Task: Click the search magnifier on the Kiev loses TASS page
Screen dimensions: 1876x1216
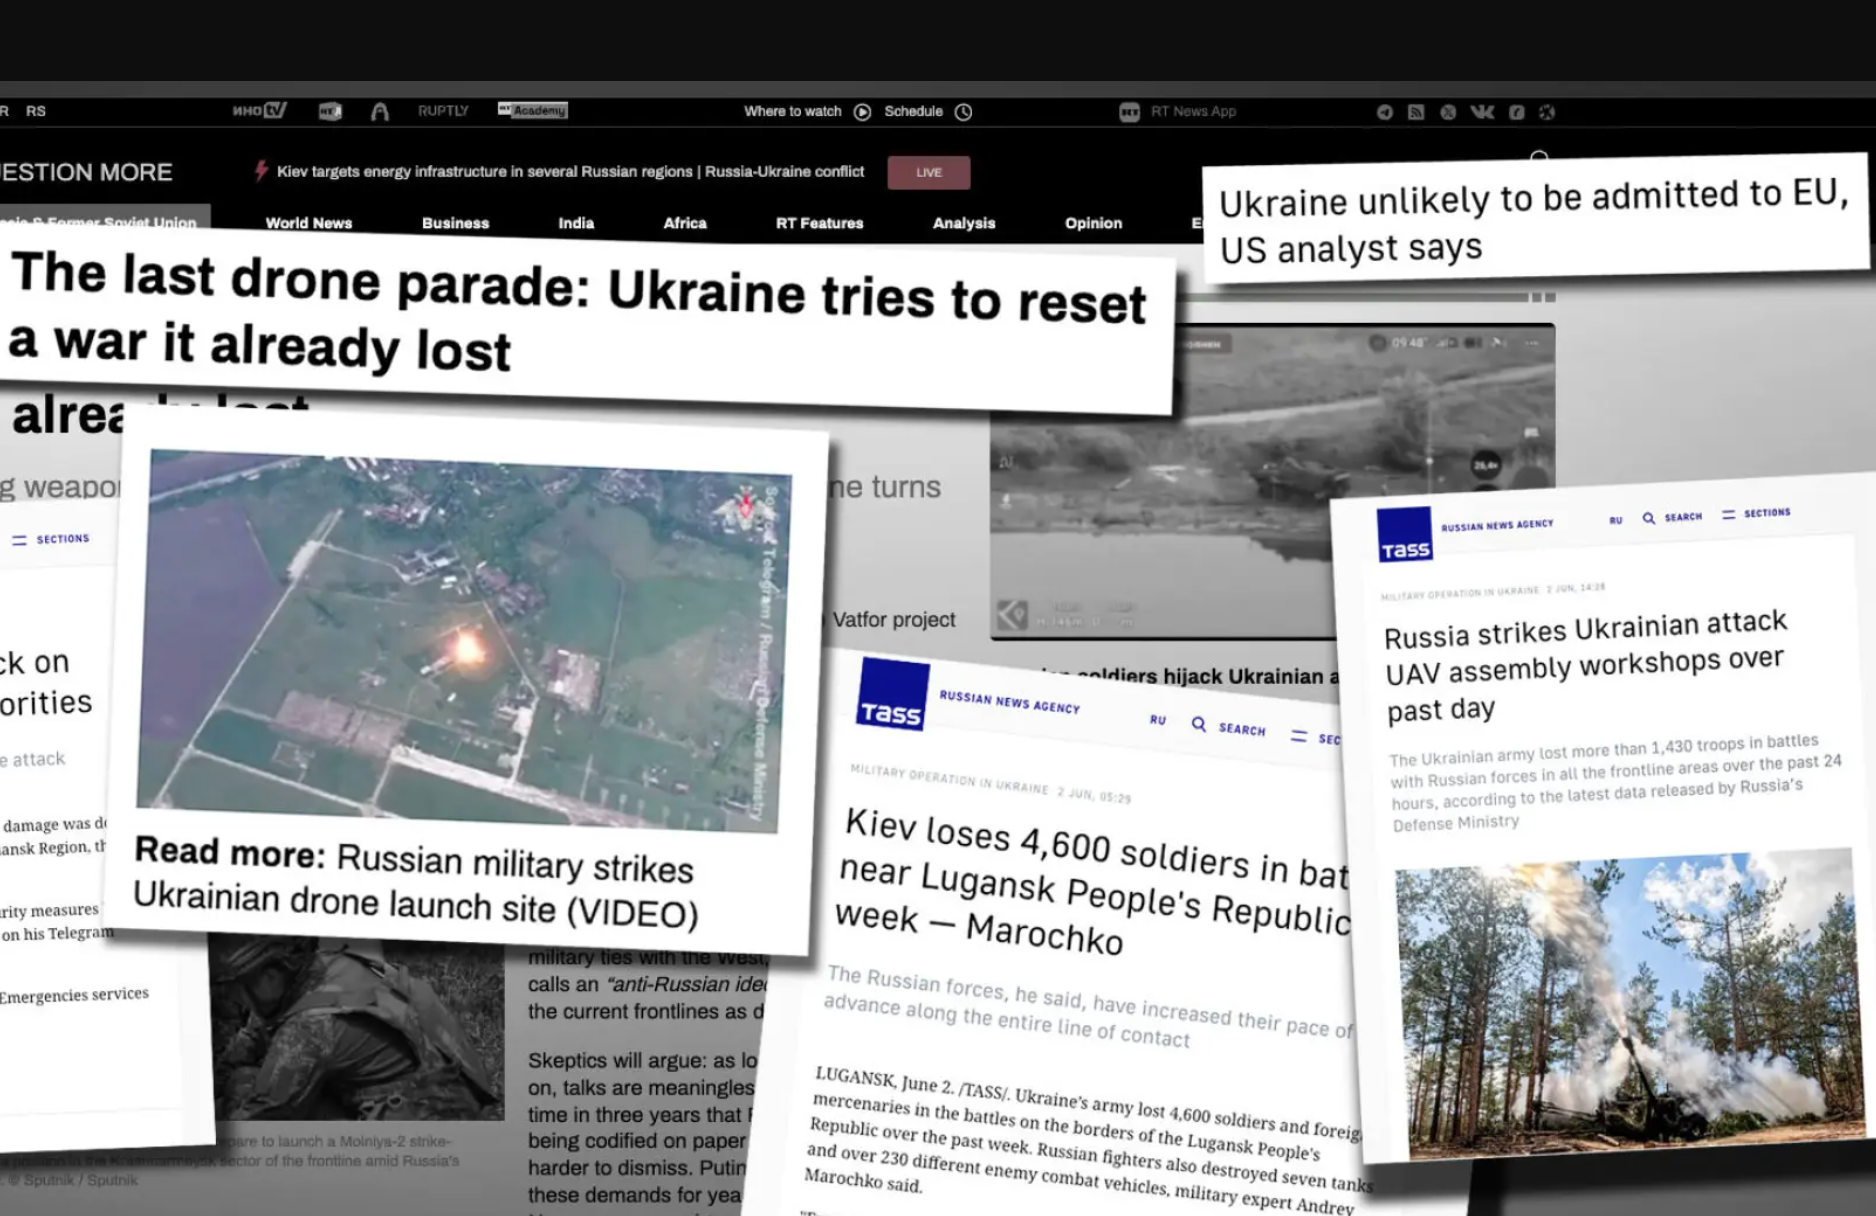Action: coord(1198,724)
